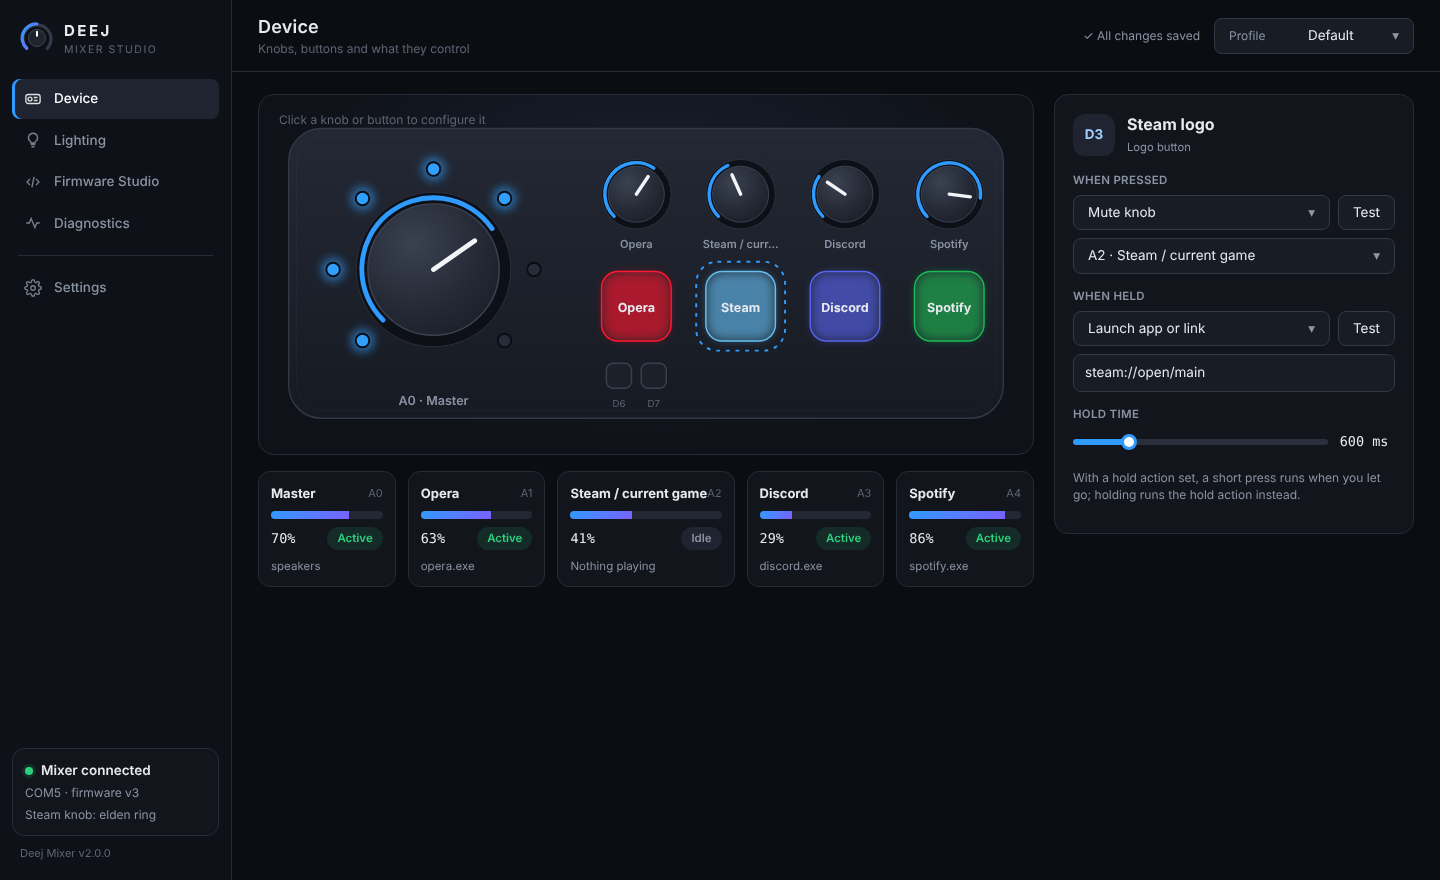Open the Profile Default dropdown

[x=1313, y=36]
